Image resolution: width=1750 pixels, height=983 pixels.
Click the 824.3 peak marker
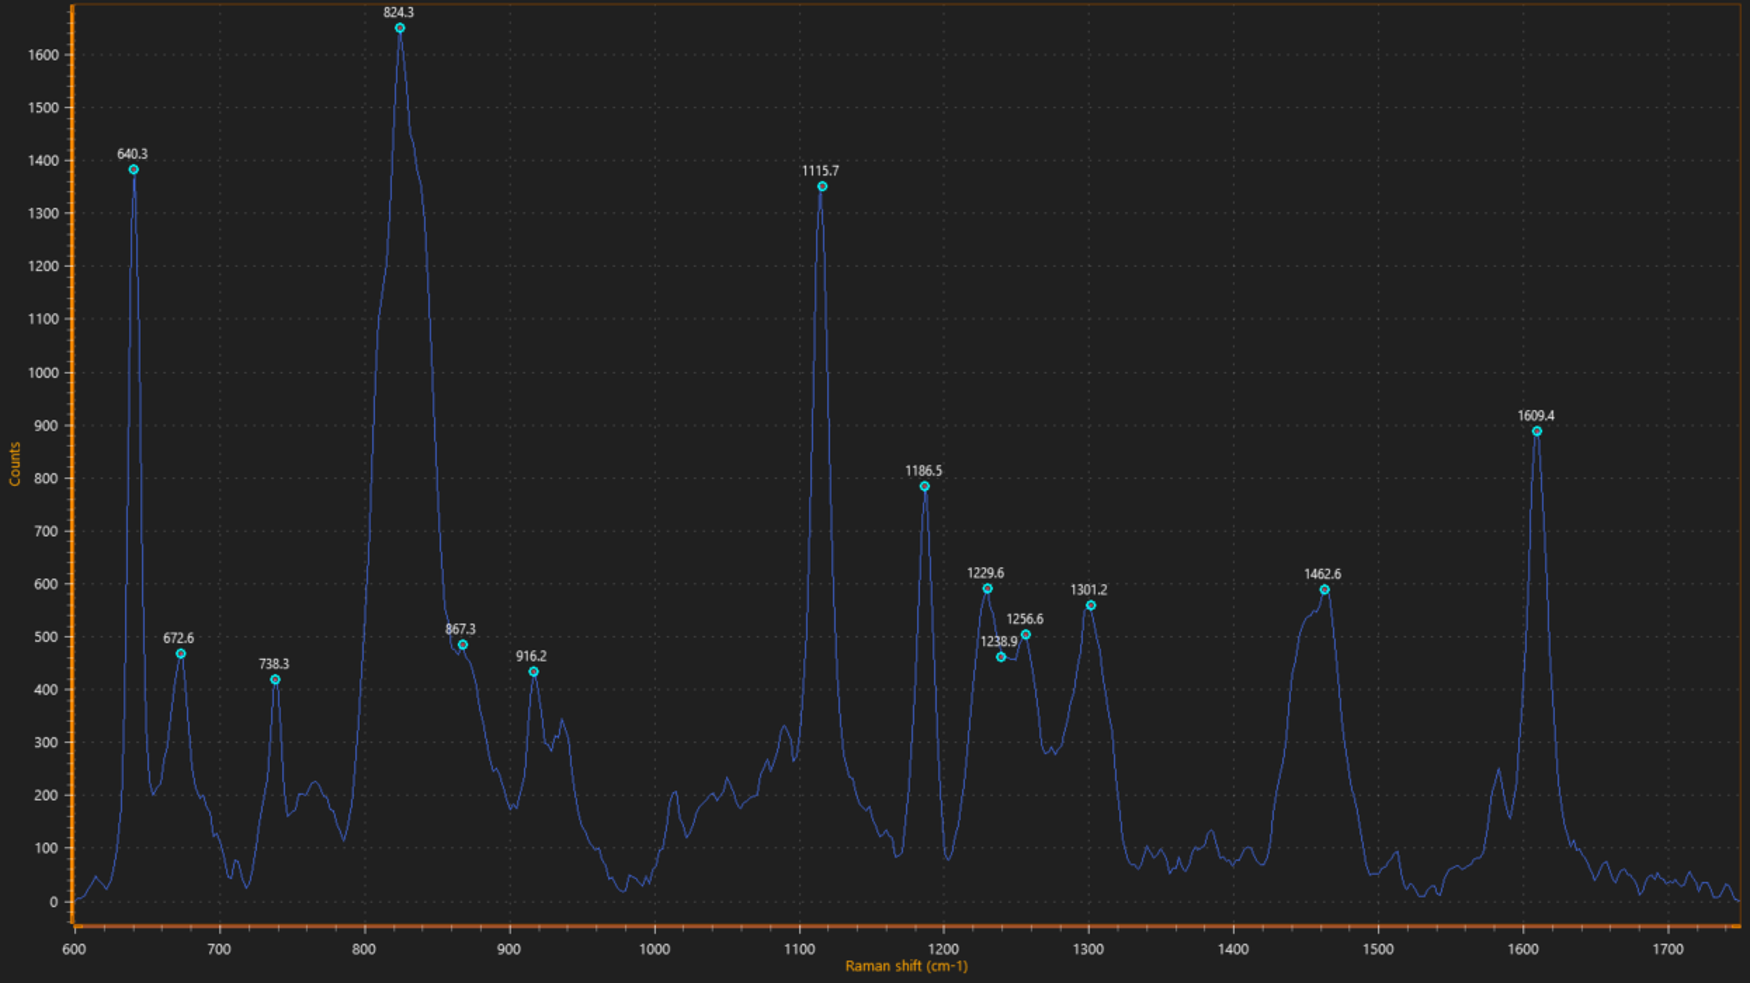pos(400,28)
